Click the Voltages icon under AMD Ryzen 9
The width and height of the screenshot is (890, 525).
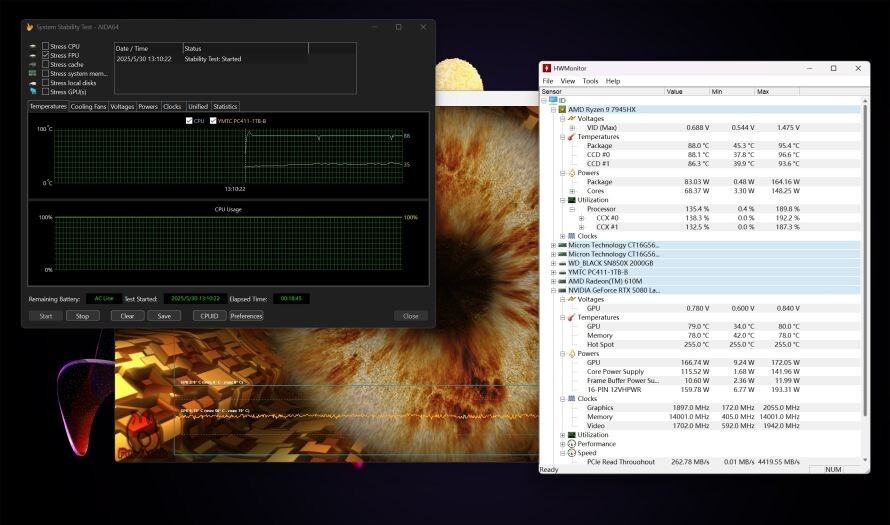(572, 119)
